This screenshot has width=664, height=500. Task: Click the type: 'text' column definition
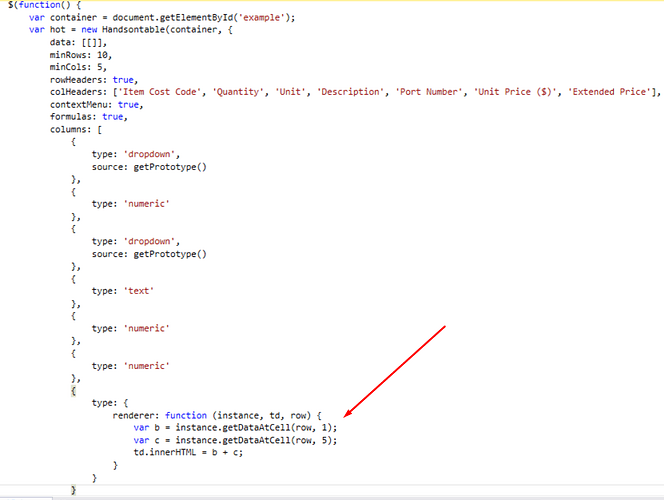click(127, 291)
